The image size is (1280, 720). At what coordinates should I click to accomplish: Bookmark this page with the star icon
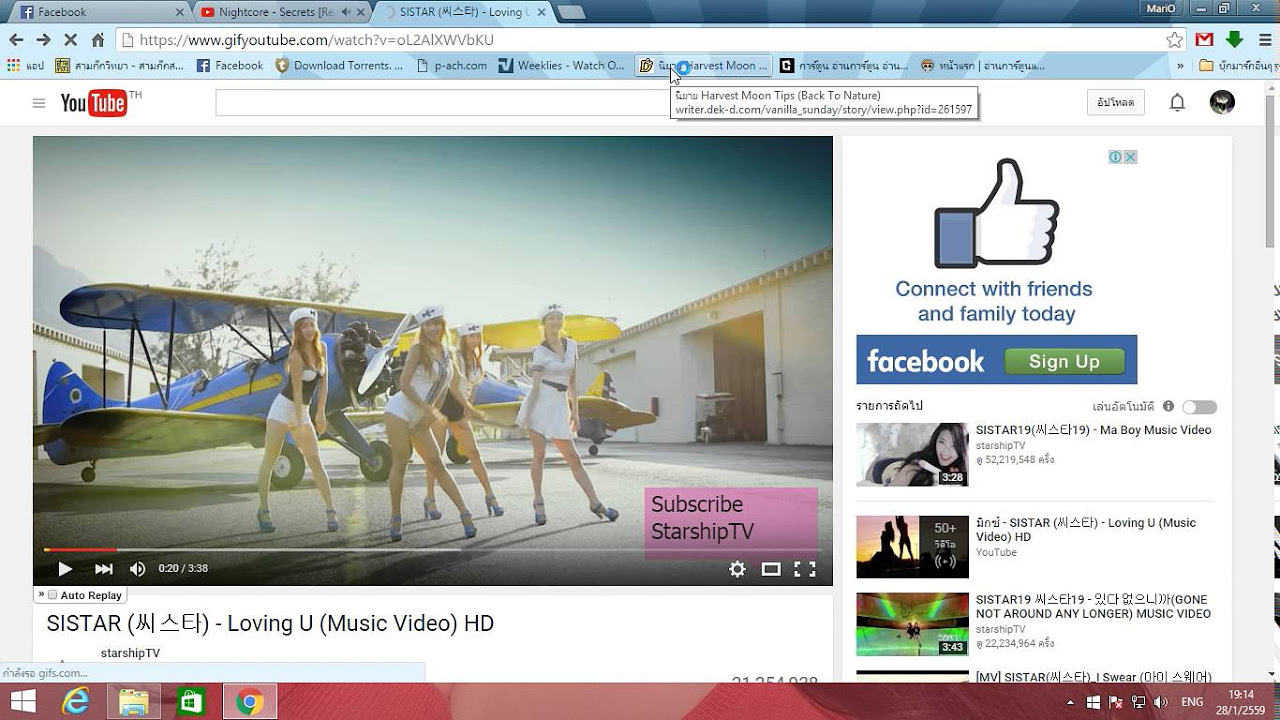coord(1174,40)
